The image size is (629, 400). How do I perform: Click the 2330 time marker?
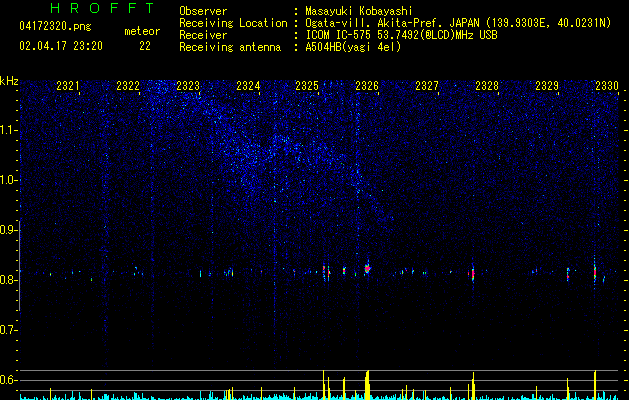coord(607,86)
